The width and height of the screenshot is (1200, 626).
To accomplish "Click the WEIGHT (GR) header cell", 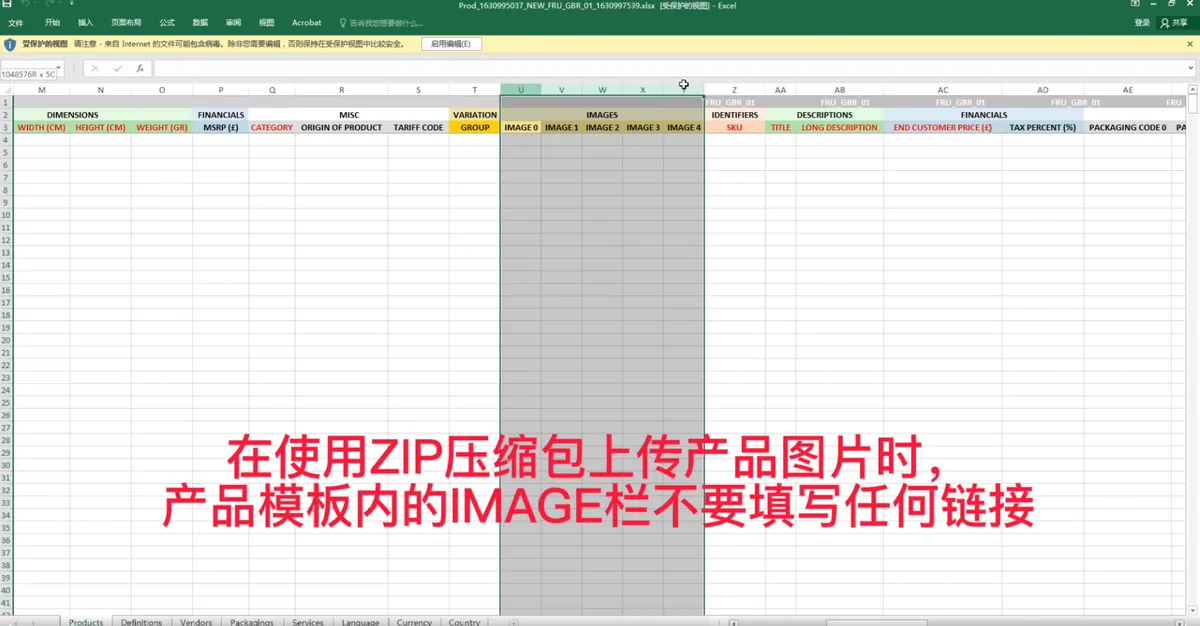I will click(162, 128).
